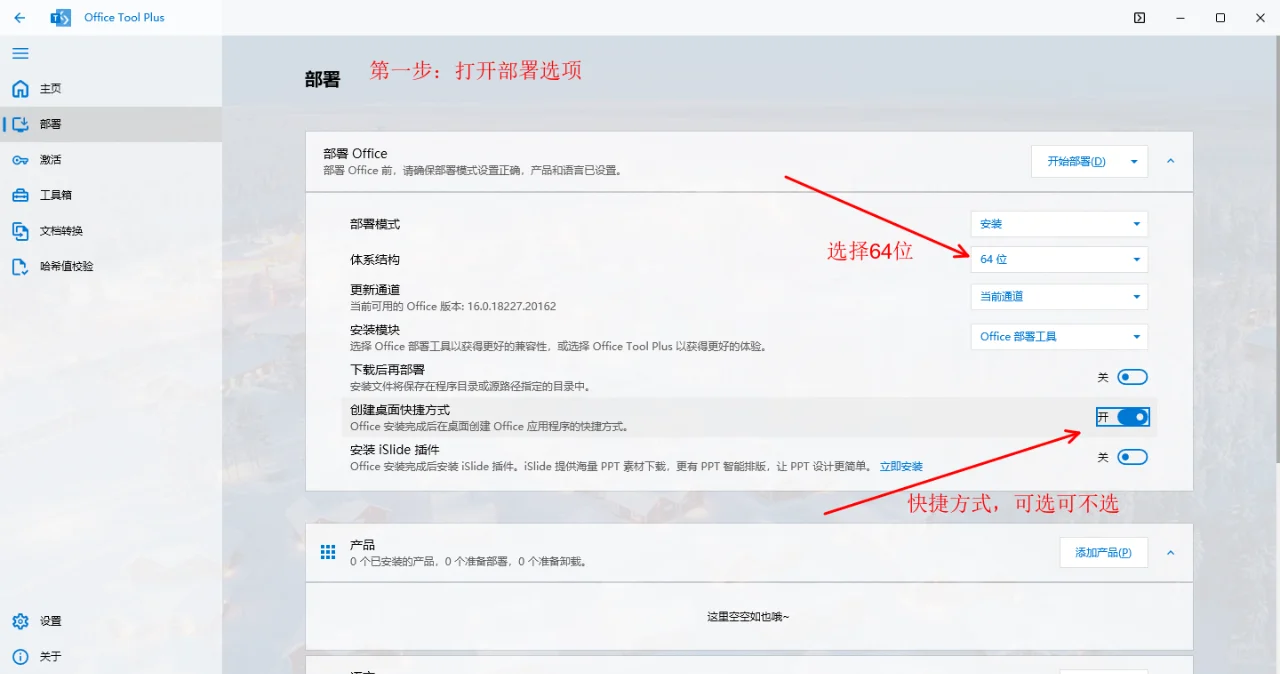The width and height of the screenshot is (1280, 674).
Task: Open the 更新通道 dropdown showing 当前通道
Action: 1058,296
